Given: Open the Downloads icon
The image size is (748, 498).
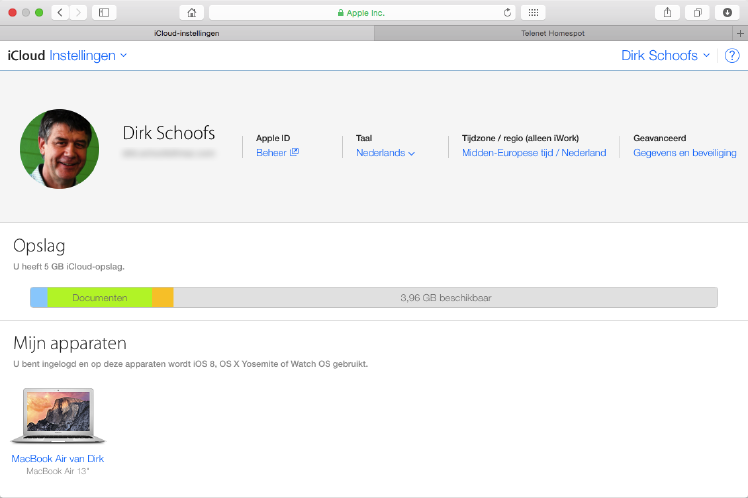Looking at the screenshot, I should [727, 12].
